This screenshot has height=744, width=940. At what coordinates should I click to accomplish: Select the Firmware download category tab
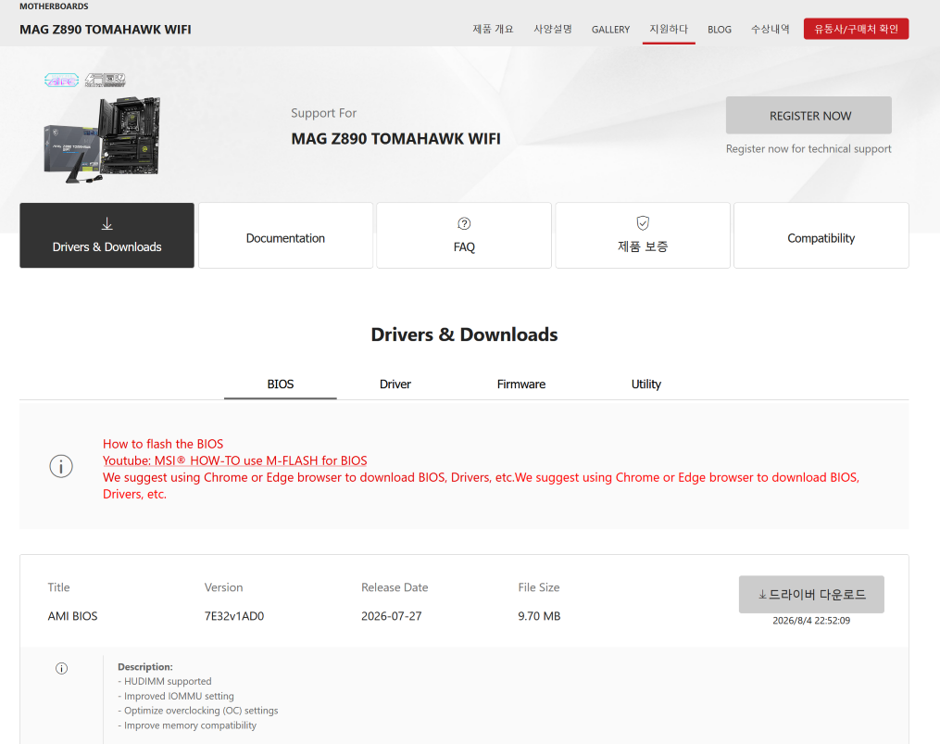point(521,384)
